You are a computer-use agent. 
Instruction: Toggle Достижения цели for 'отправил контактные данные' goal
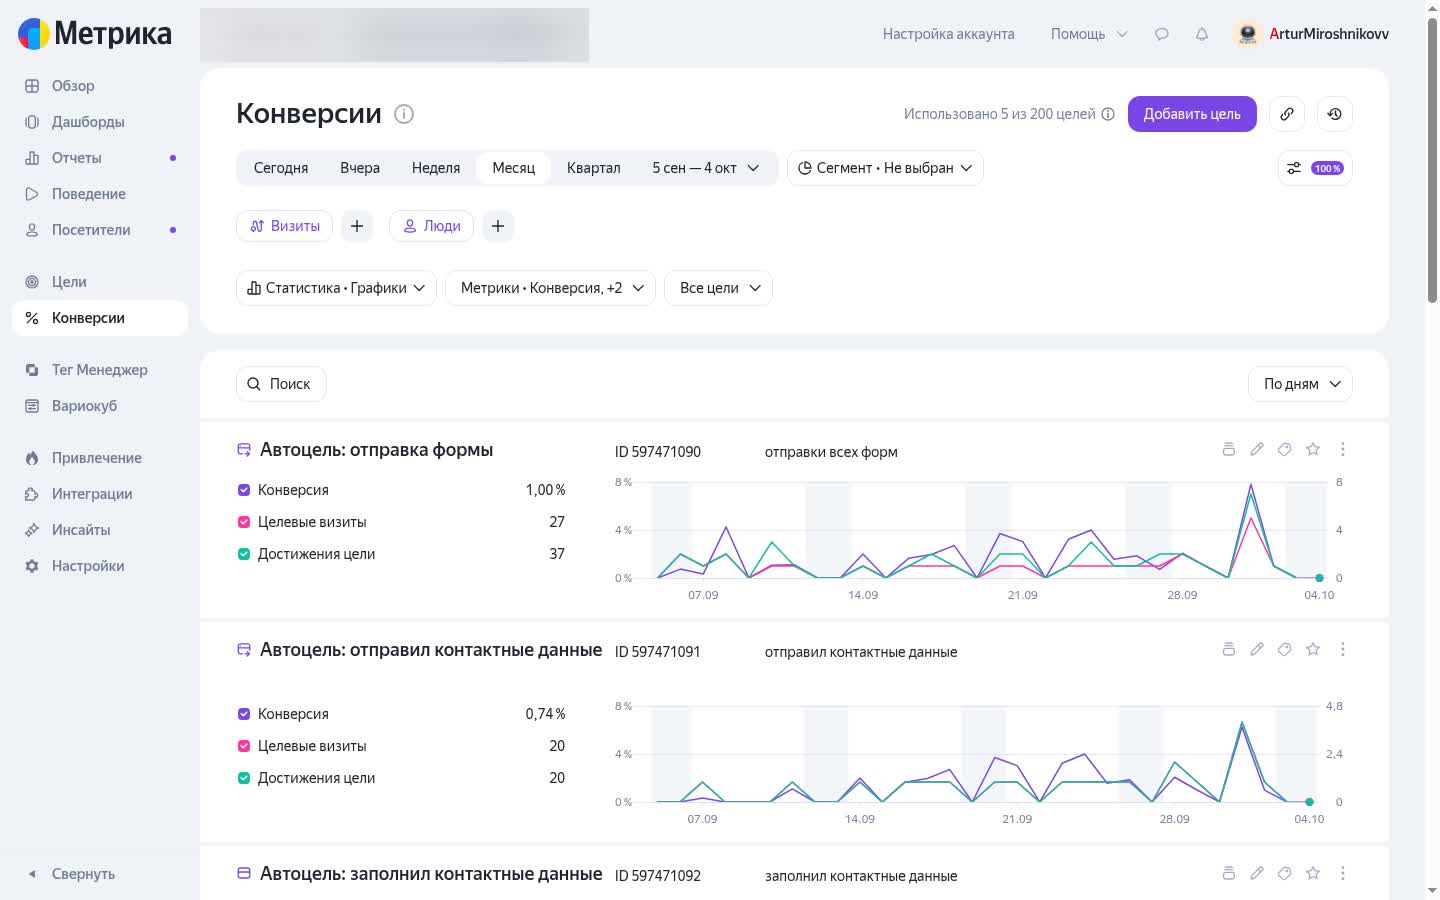244,778
